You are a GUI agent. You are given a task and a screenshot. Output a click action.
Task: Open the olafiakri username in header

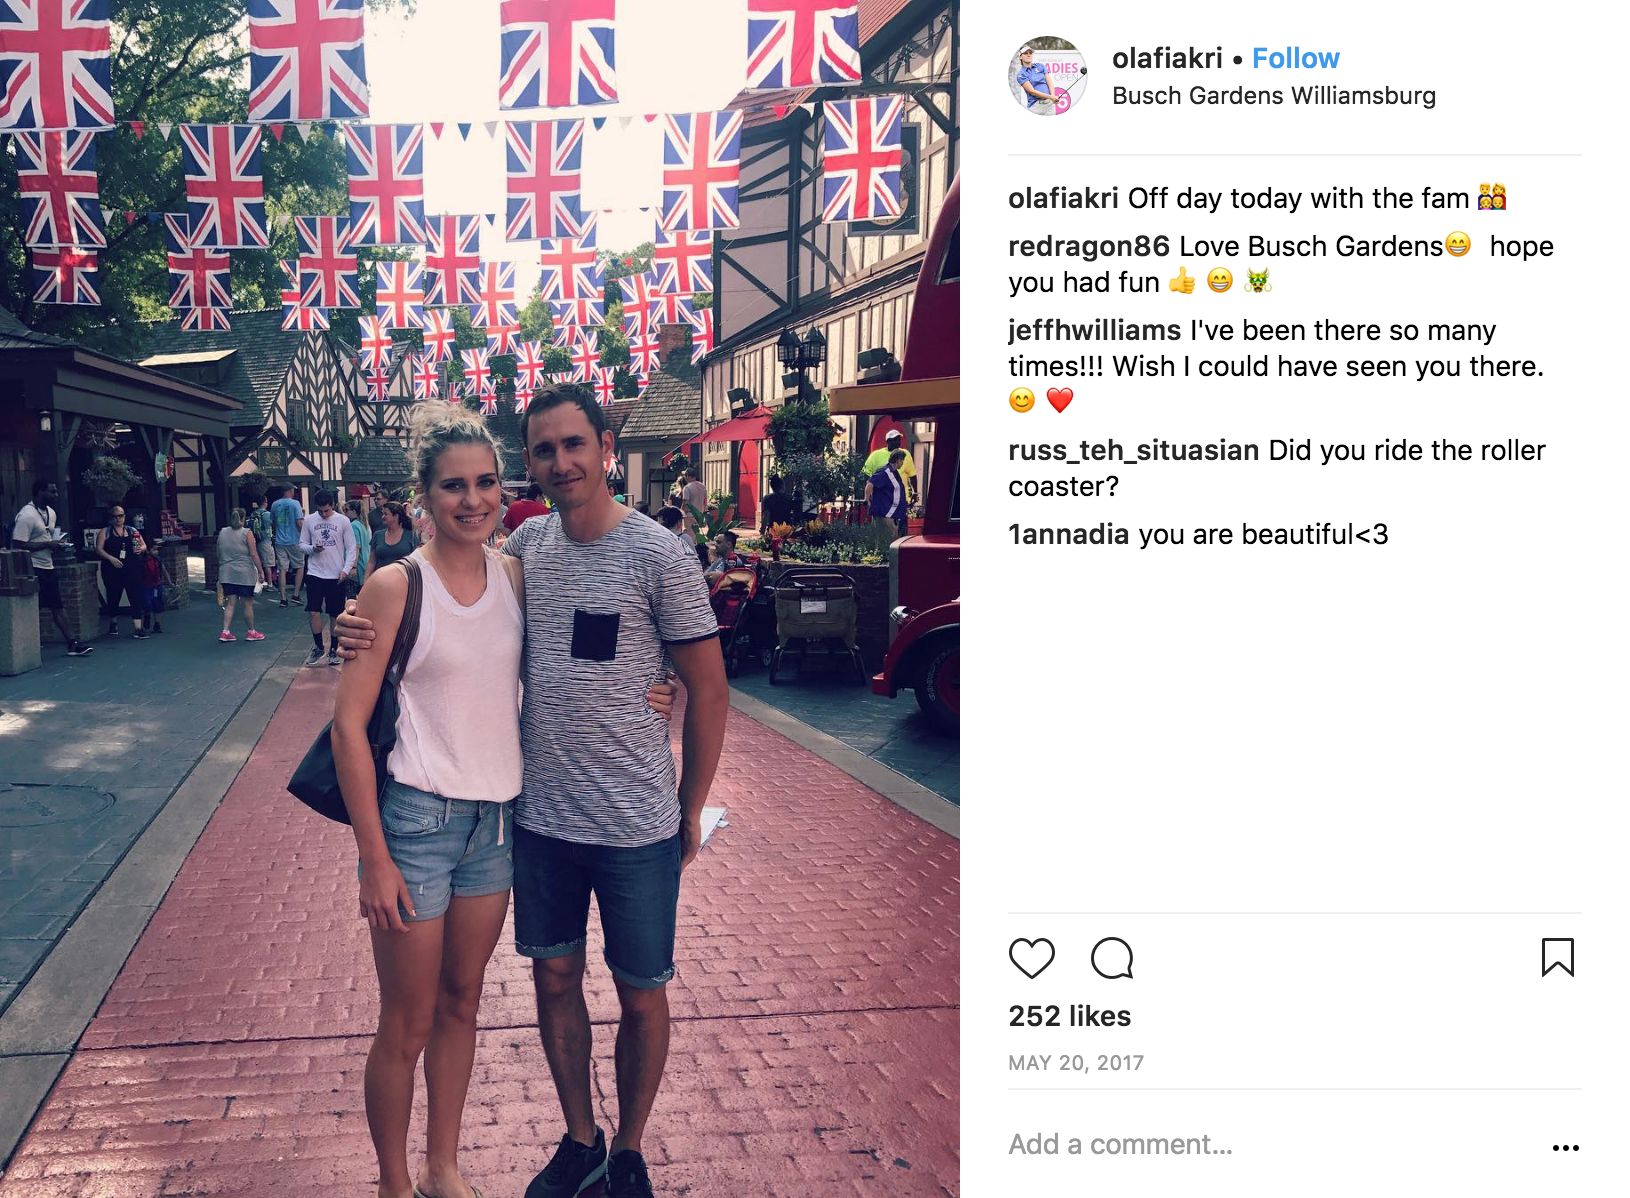pos(1167,58)
